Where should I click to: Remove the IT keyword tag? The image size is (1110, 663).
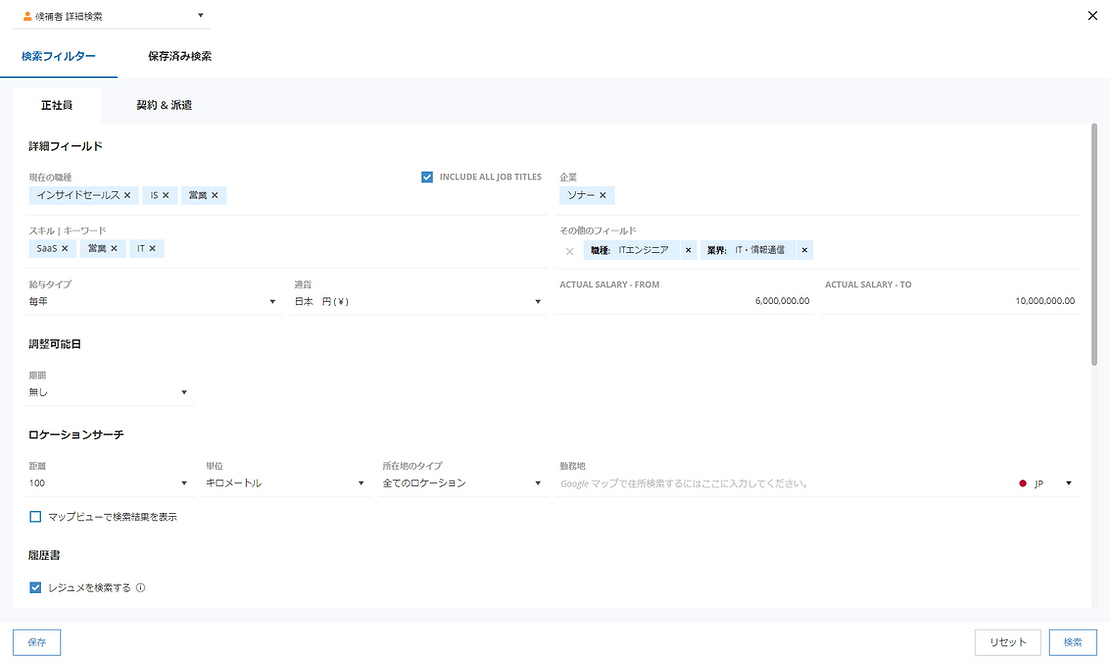point(152,248)
